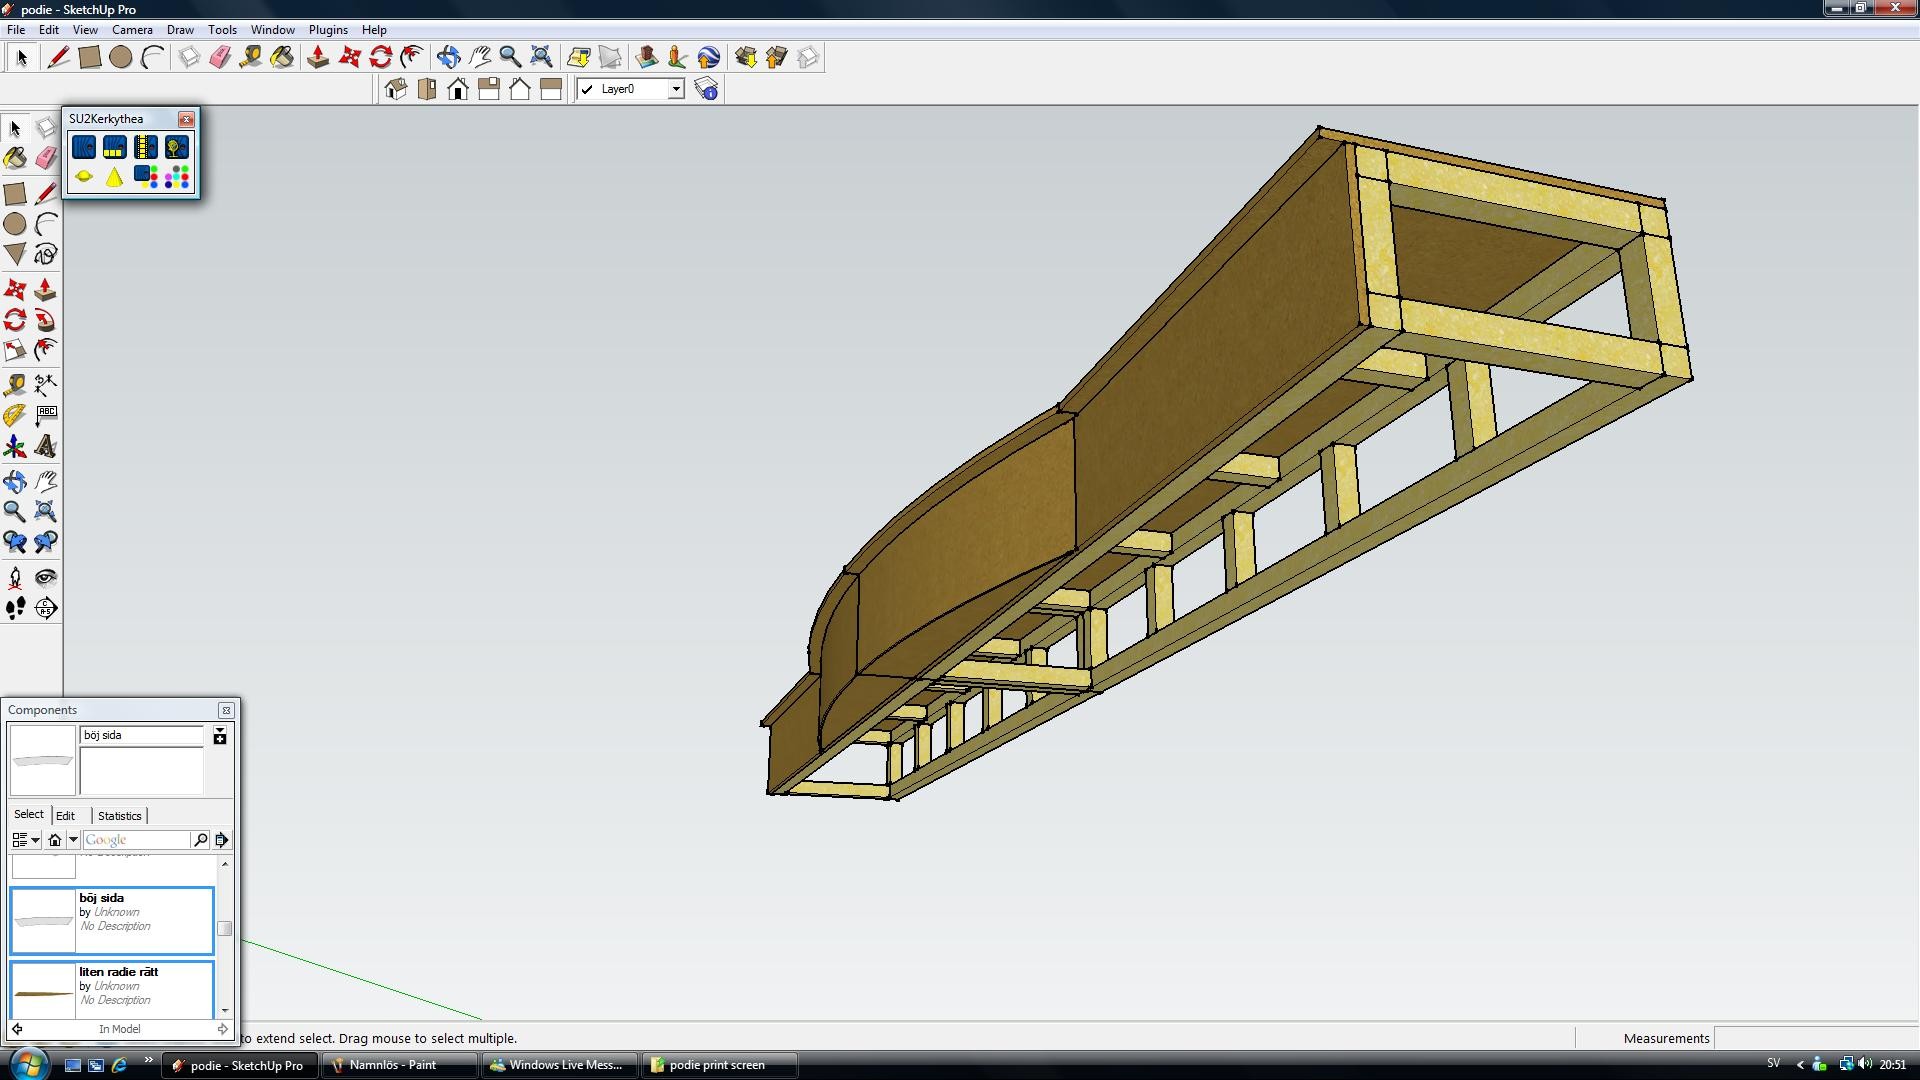Select the Position Camera tool

pyautogui.click(x=15, y=577)
